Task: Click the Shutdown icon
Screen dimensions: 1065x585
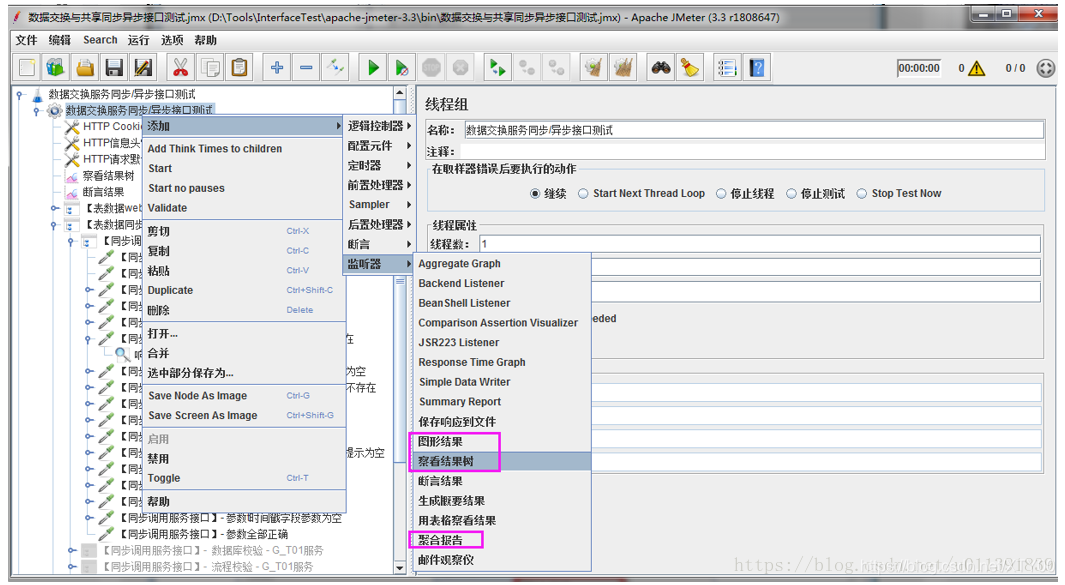Action: [461, 67]
